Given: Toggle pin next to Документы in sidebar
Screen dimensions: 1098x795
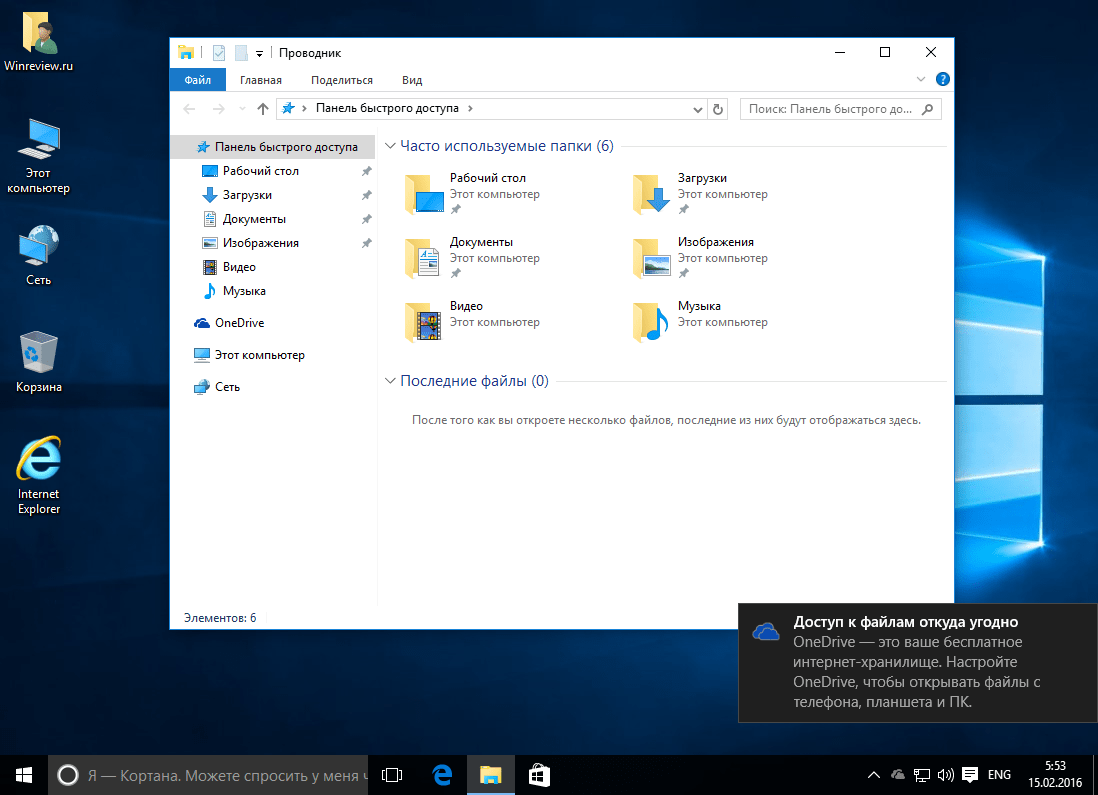Looking at the screenshot, I should point(366,219).
